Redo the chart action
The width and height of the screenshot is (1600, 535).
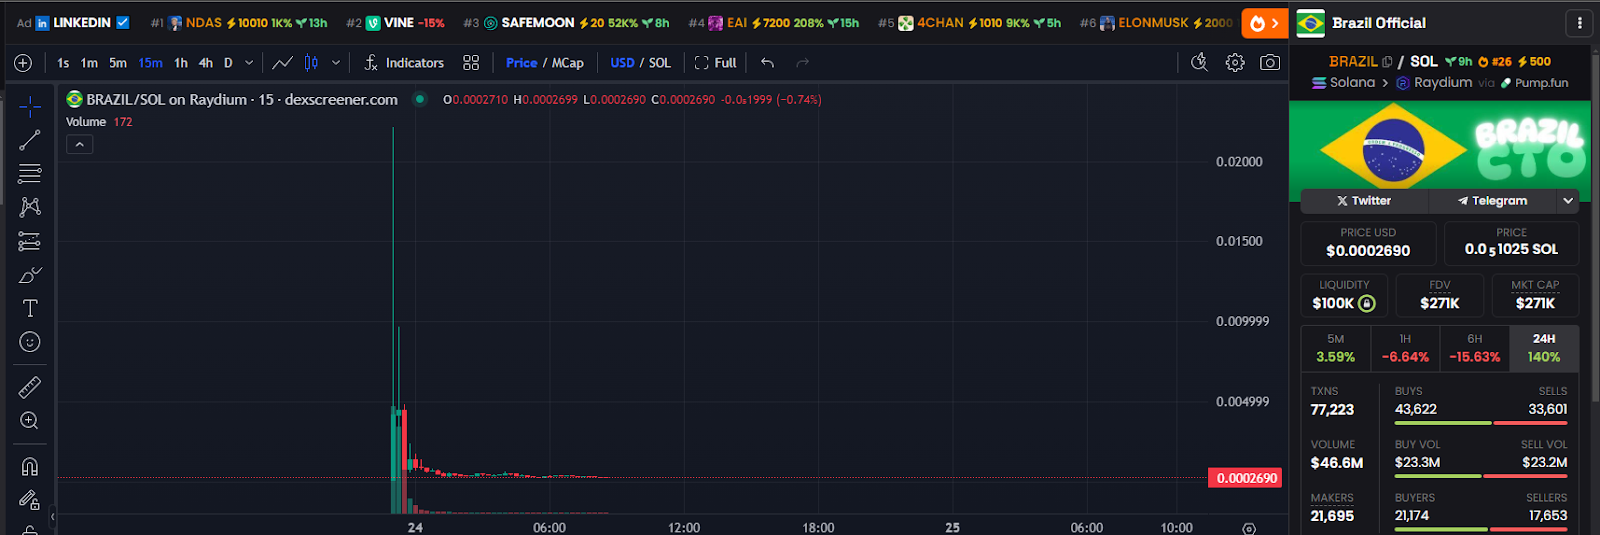pos(802,63)
